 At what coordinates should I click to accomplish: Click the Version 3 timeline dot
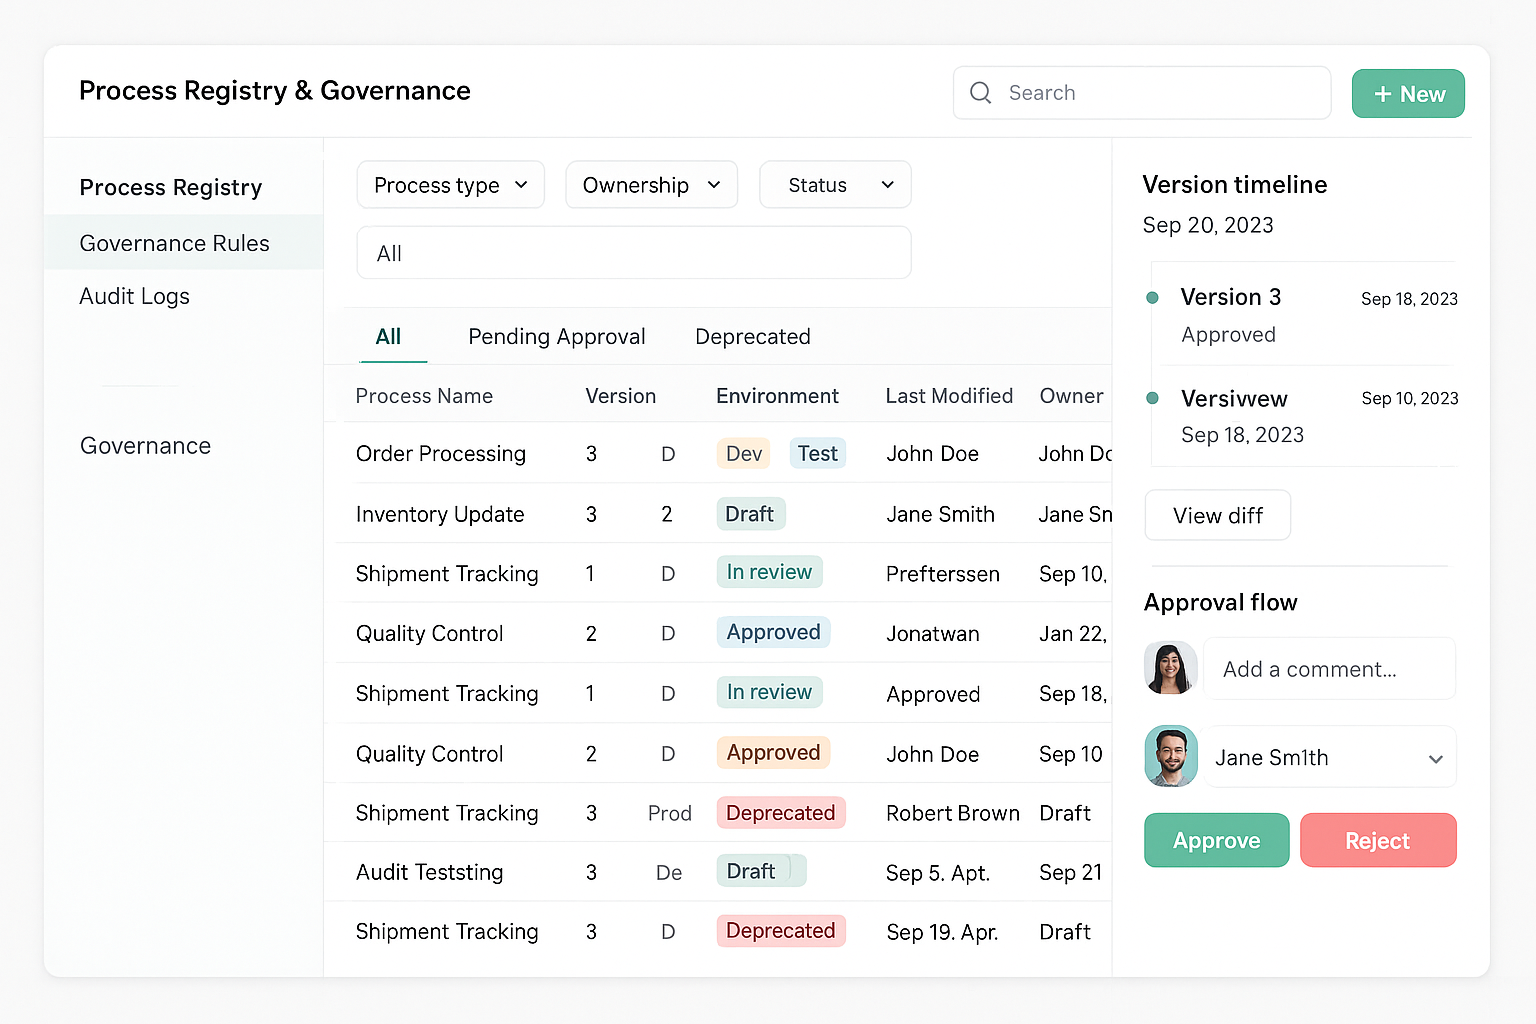1152,298
